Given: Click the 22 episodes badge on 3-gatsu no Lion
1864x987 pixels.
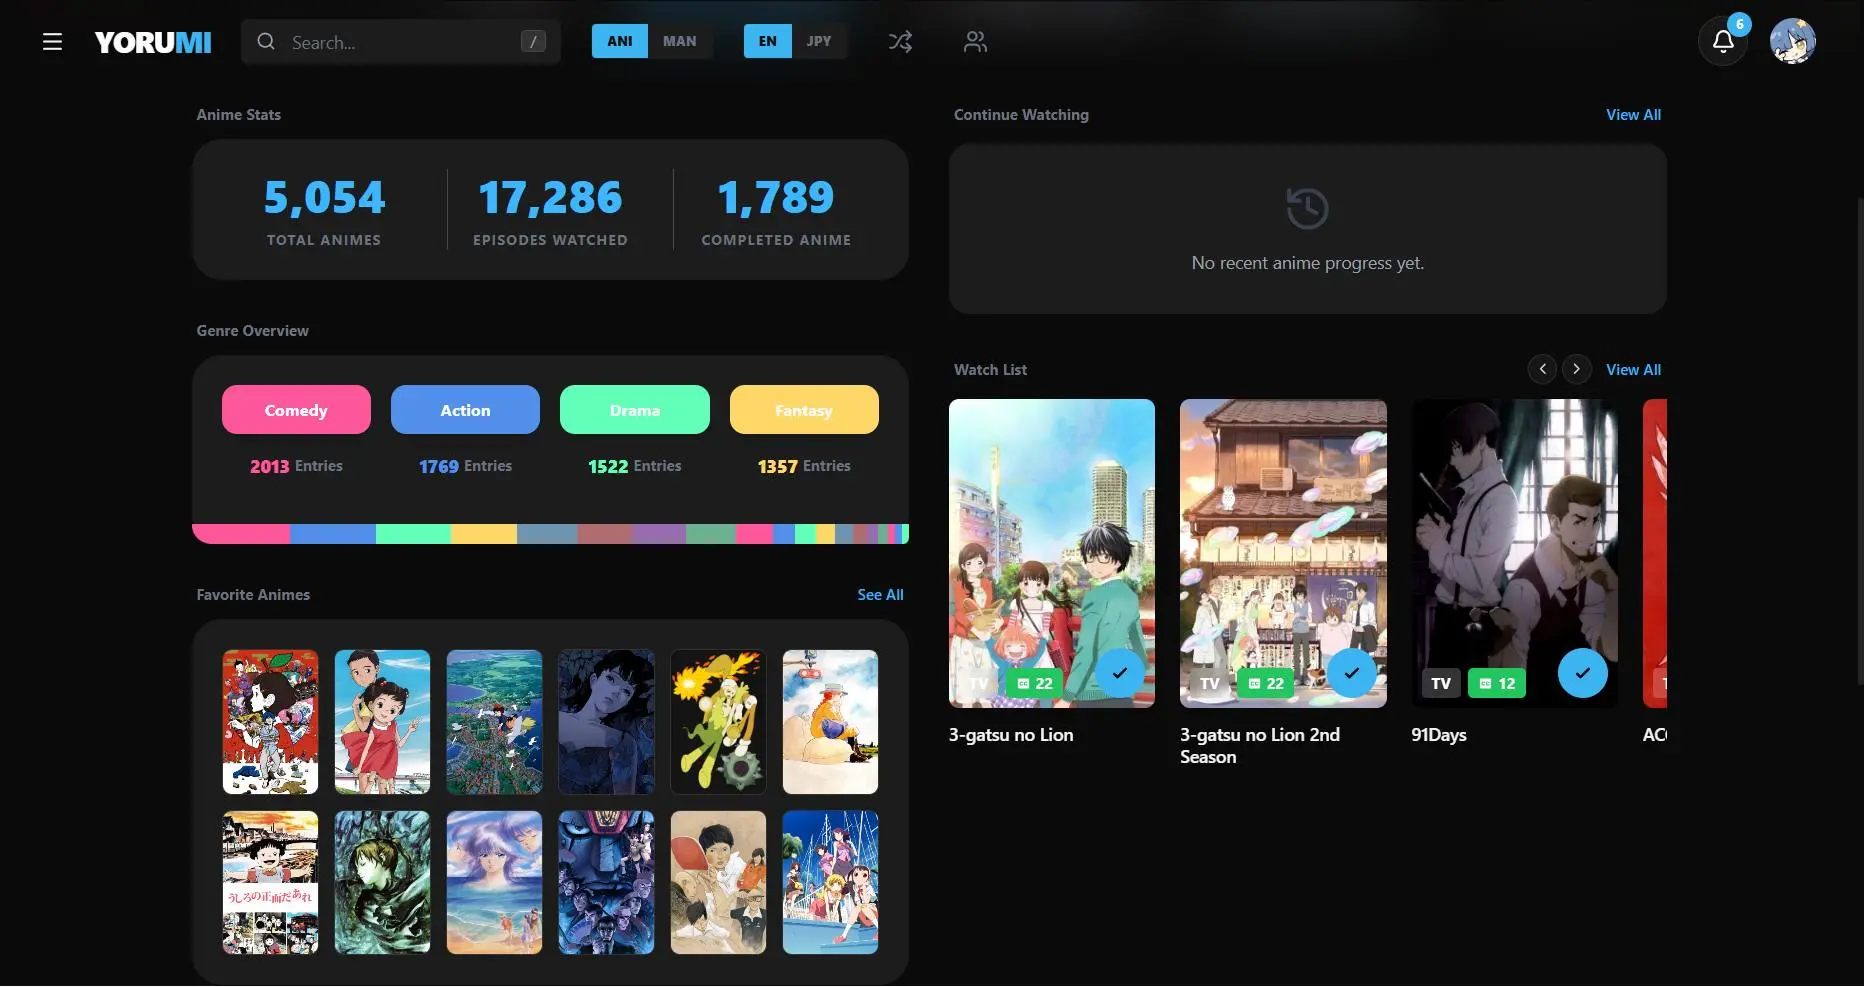Looking at the screenshot, I should (x=1035, y=683).
